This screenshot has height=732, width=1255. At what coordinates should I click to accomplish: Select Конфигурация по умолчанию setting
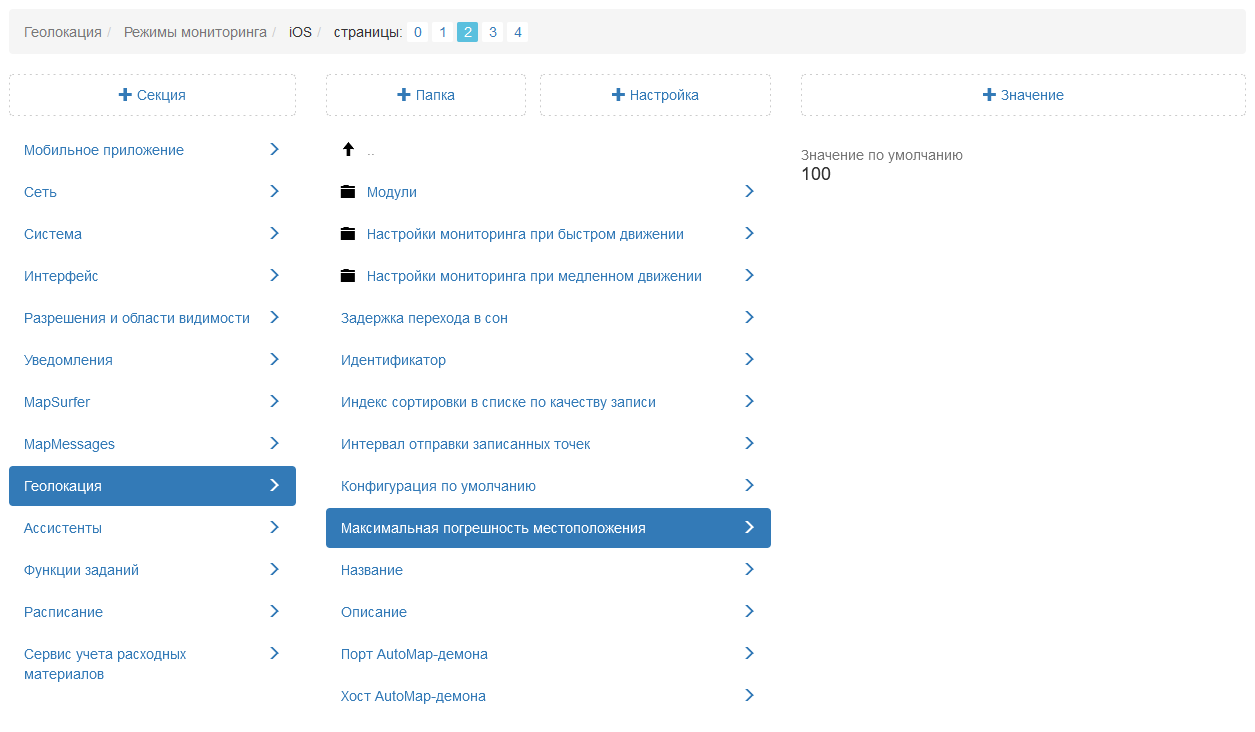point(548,486)
